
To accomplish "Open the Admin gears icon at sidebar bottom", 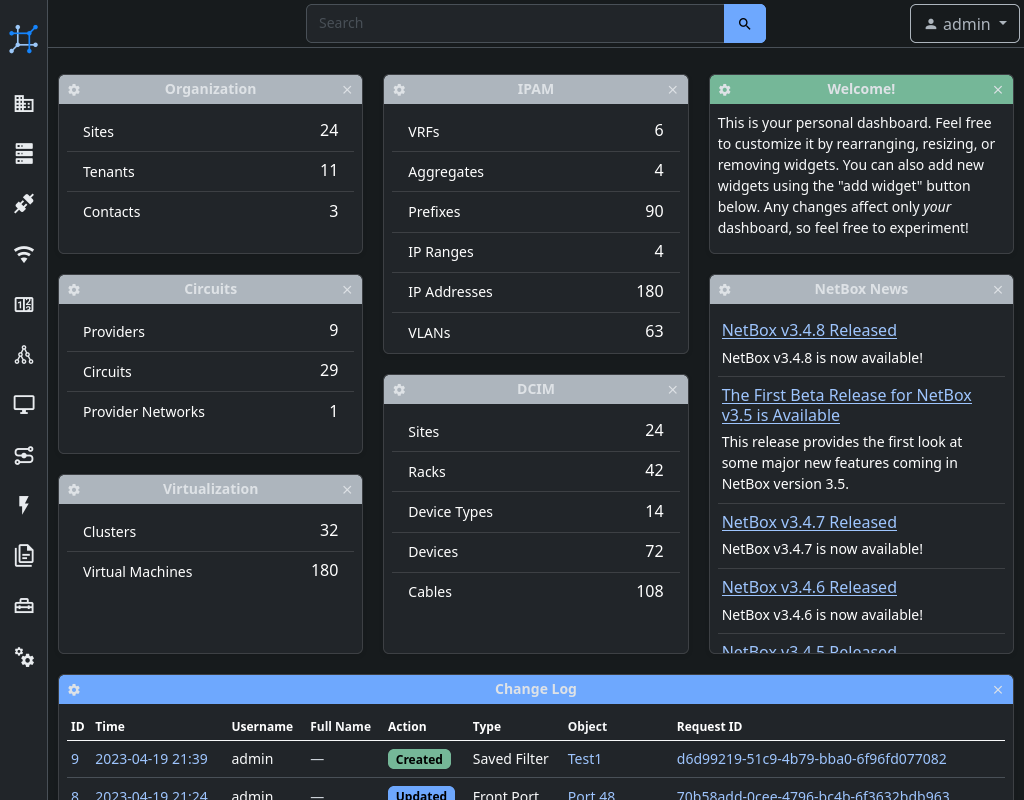I will (24, 658).
